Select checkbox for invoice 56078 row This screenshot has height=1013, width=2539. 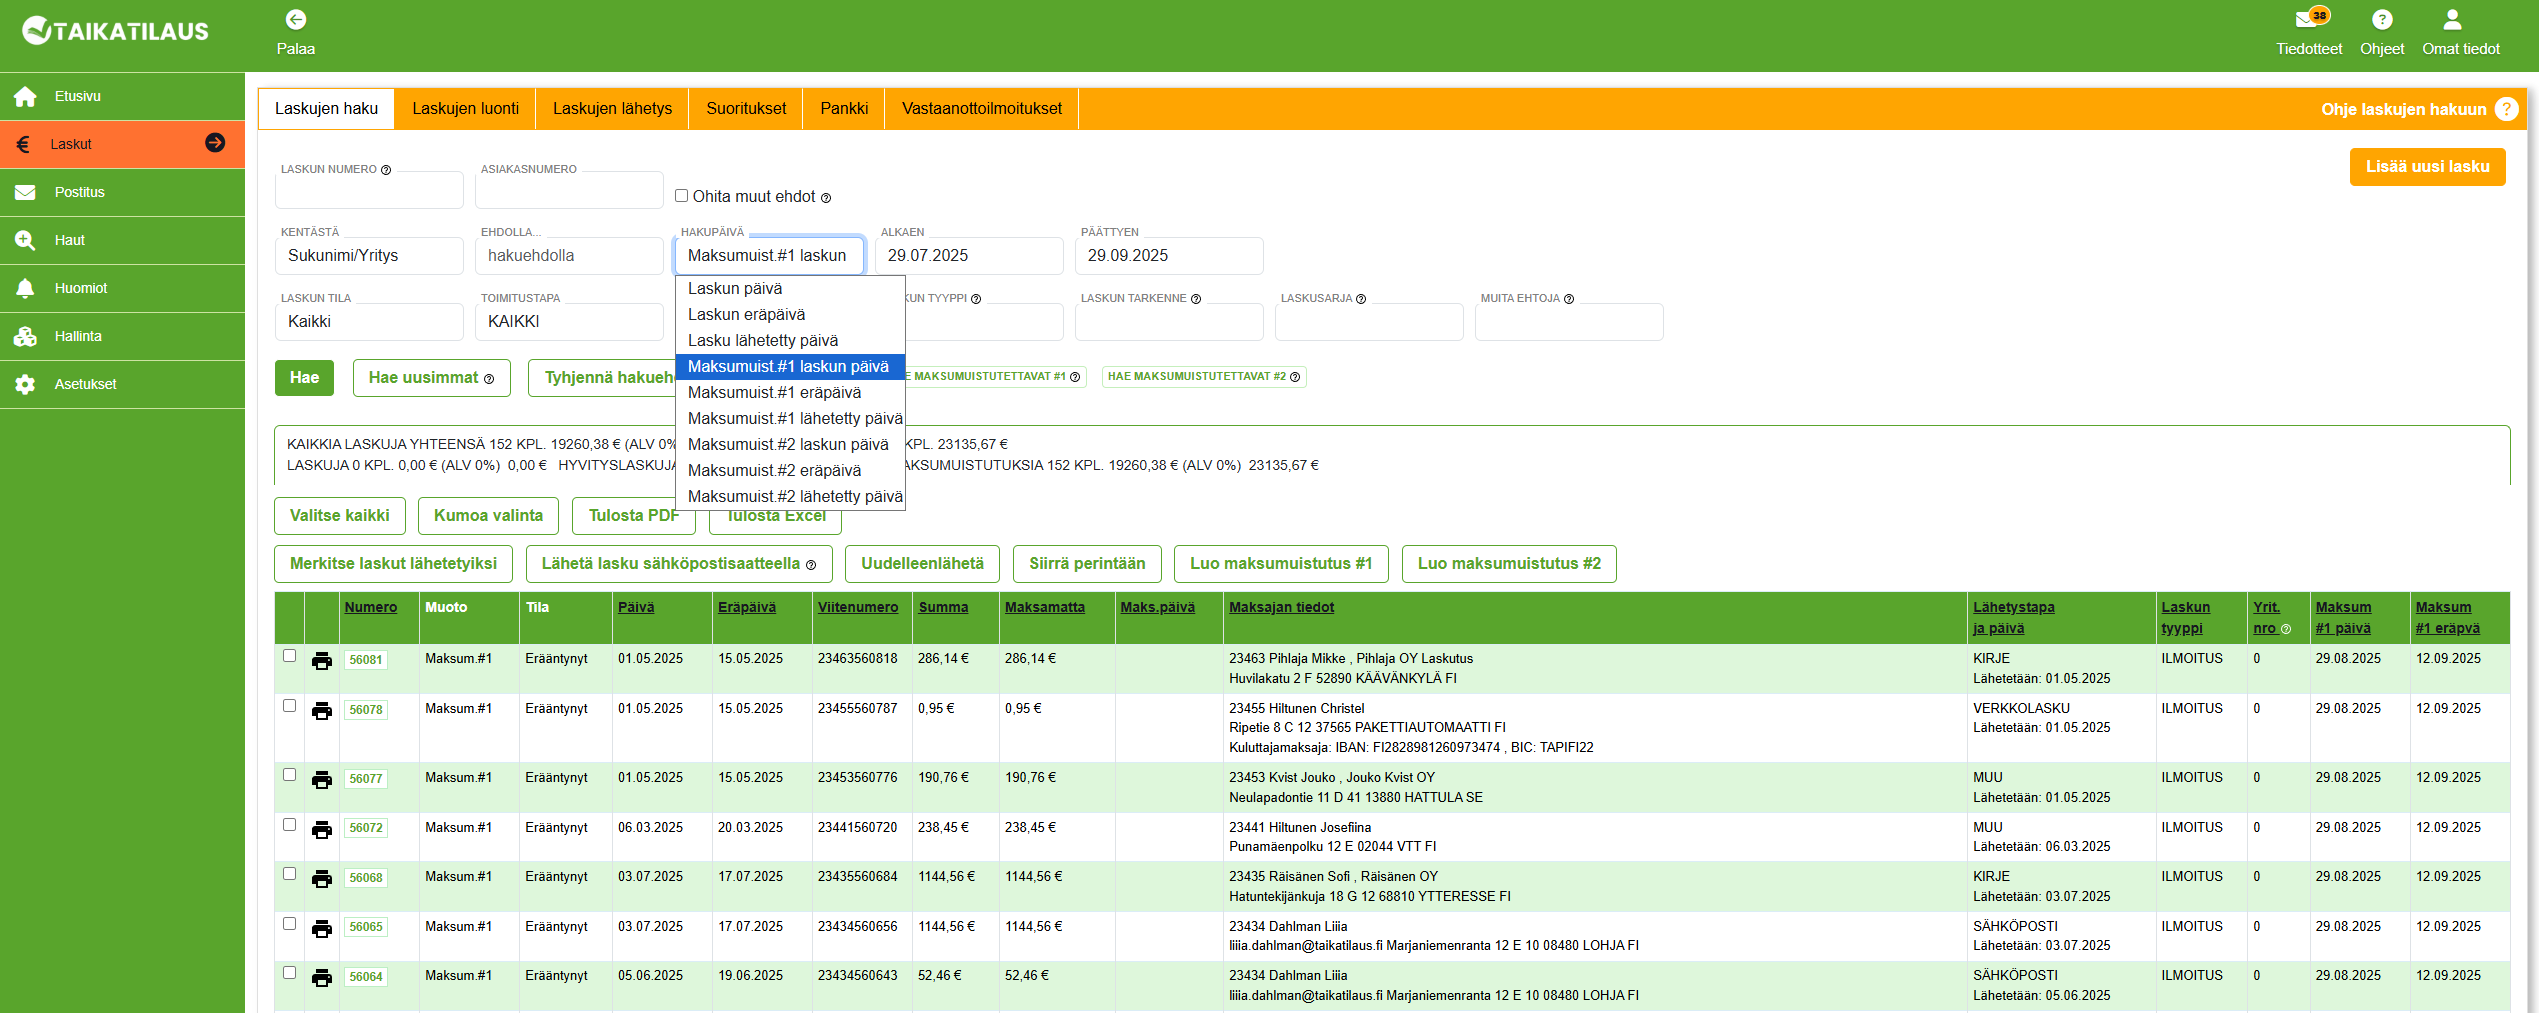290,706
